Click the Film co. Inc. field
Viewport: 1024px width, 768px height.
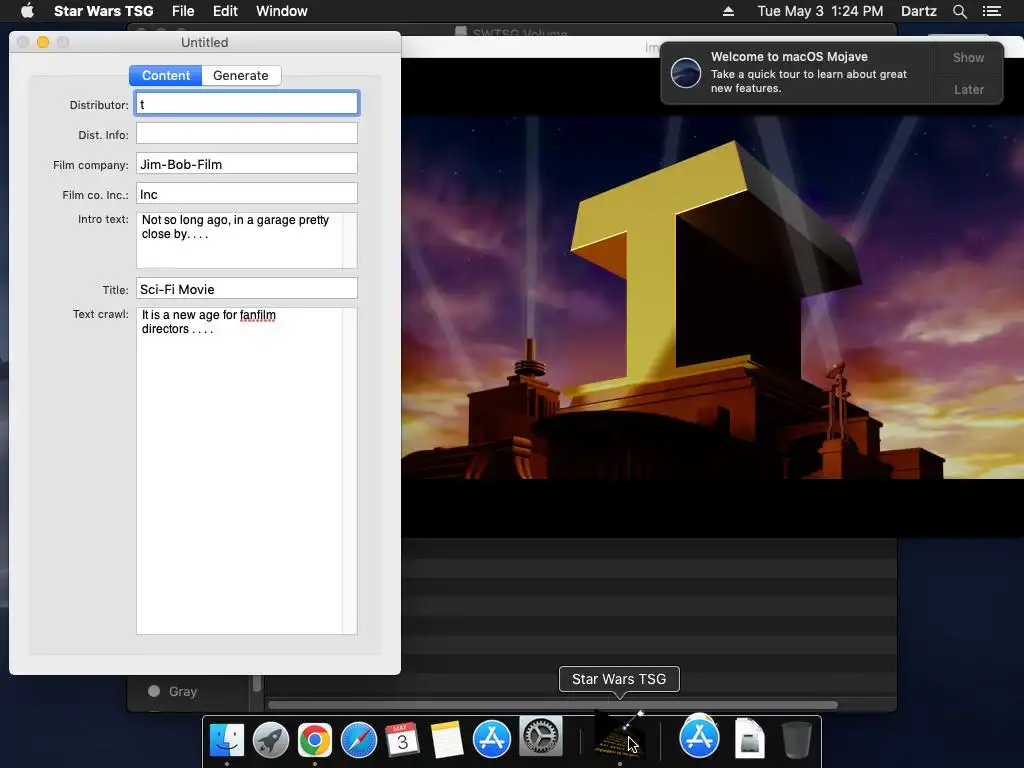(x=247, y=193)
